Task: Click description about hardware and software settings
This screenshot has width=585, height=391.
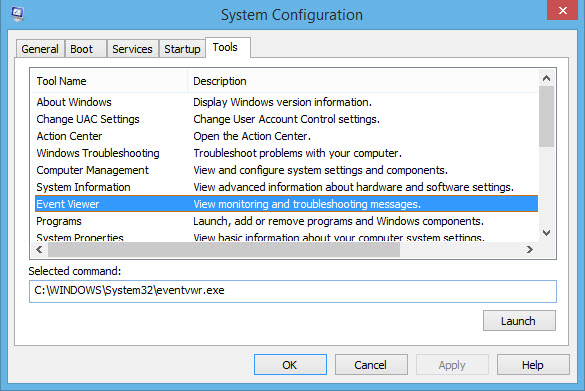Action: (353, 187)
